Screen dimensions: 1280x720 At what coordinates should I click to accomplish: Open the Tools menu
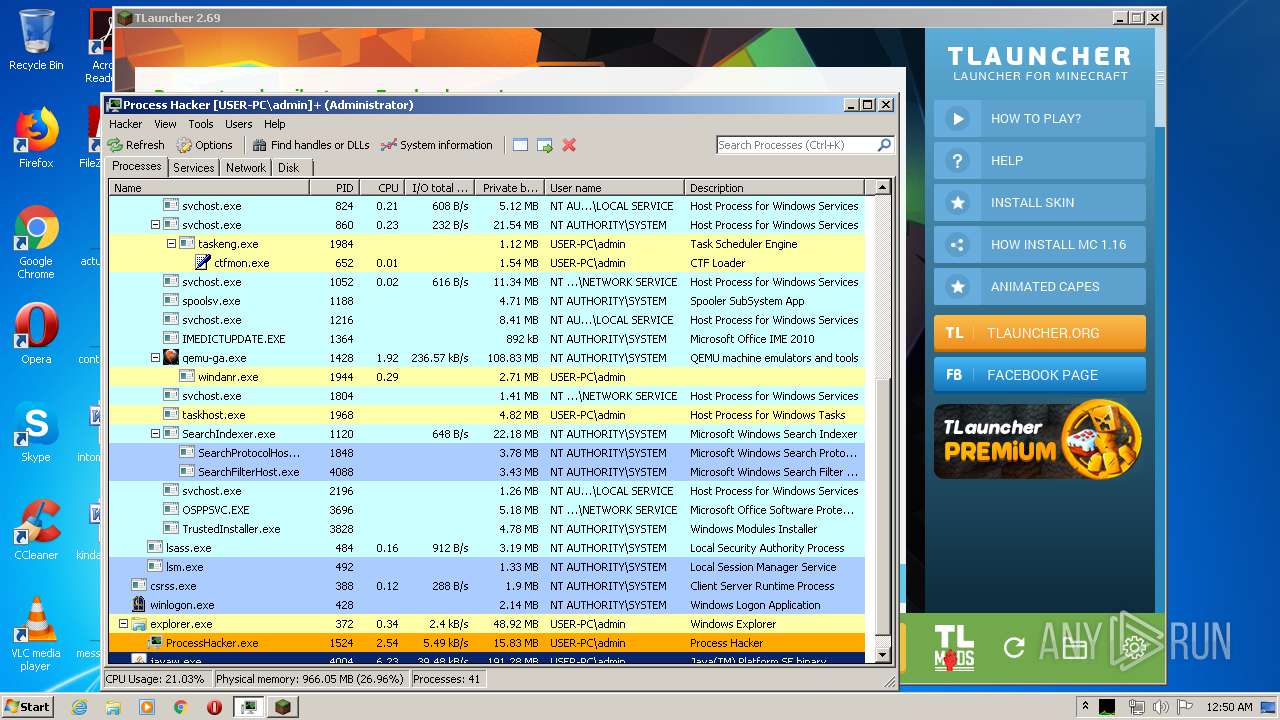[201, 124]
